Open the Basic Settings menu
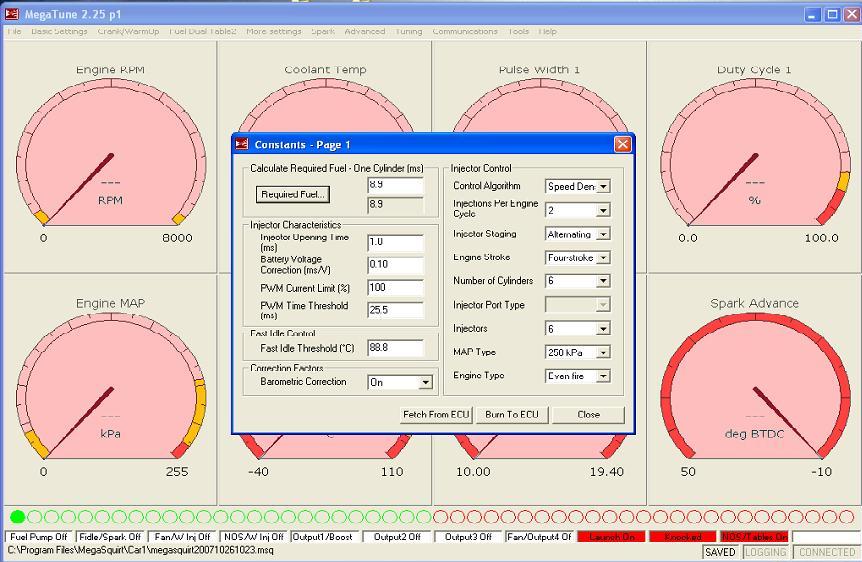 [x=59, y=31]
